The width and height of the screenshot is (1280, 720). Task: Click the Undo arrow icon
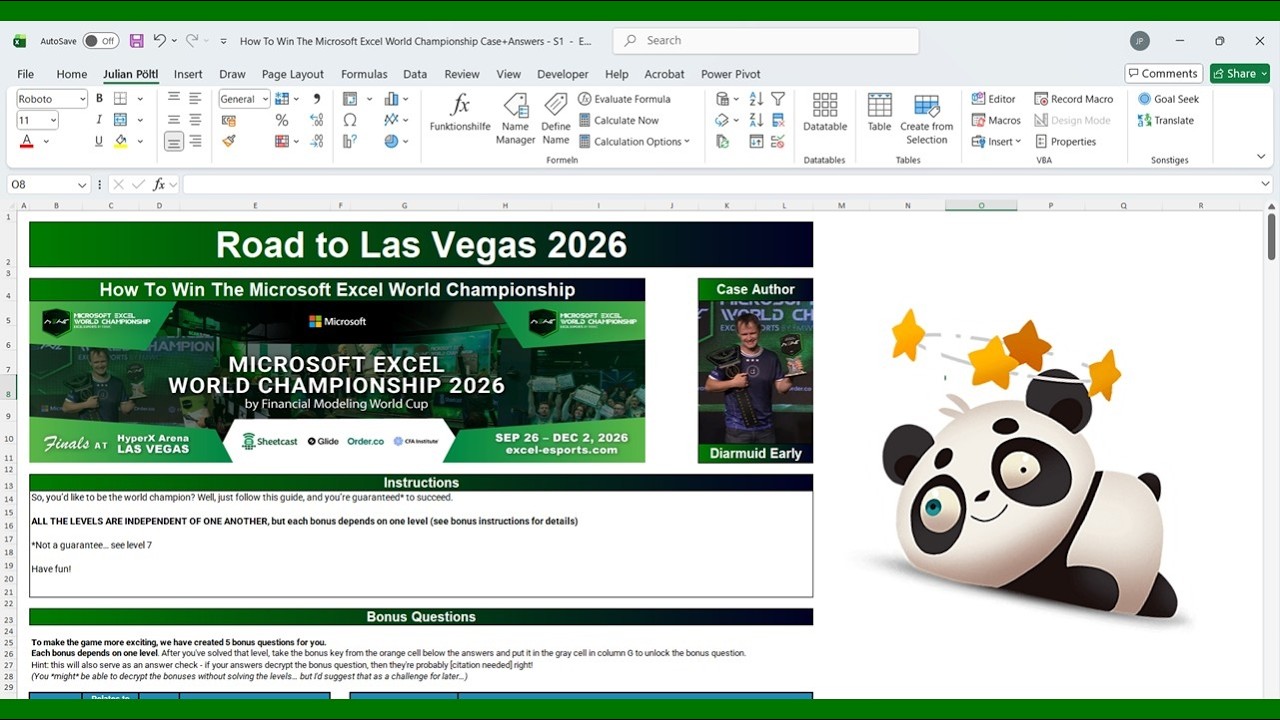pos(159,41)
